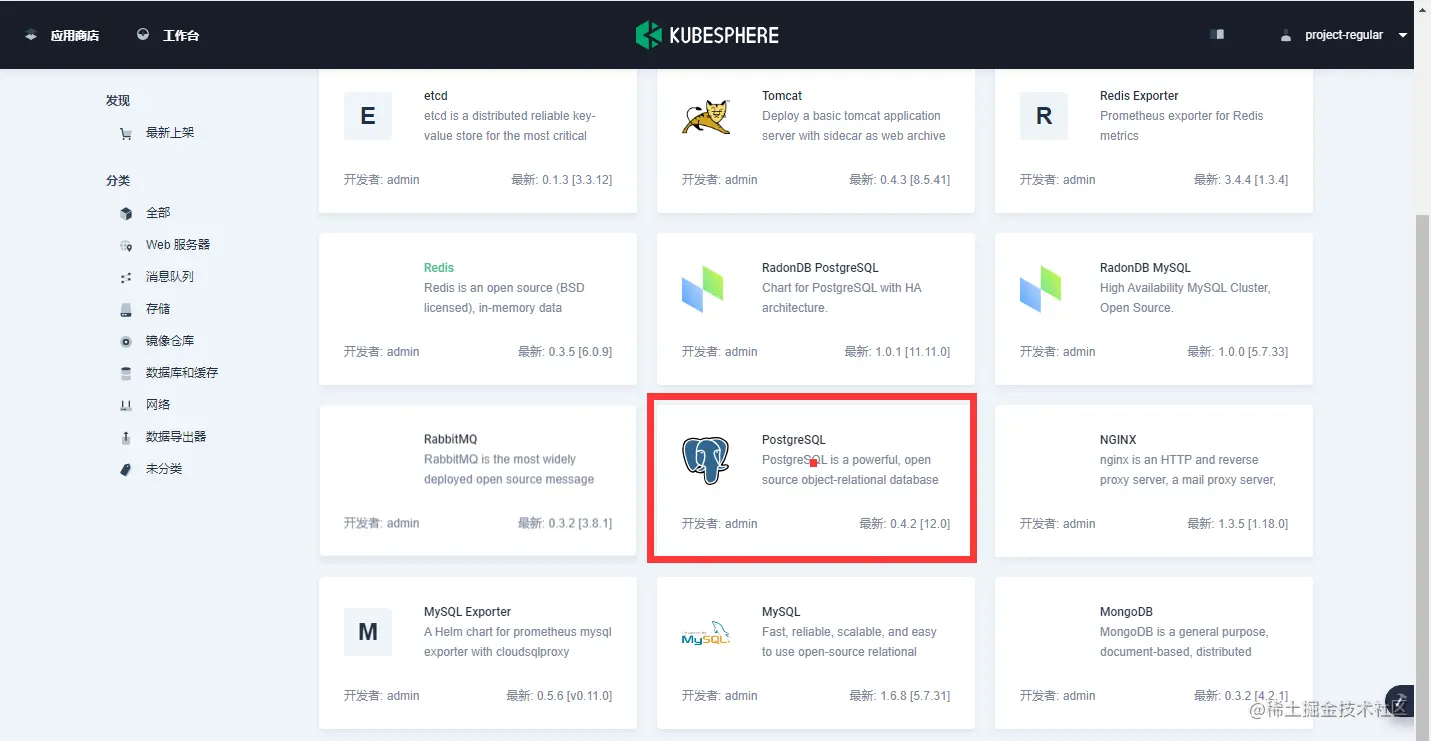
Task: Open the Tomcat app title
Action: 782,96
